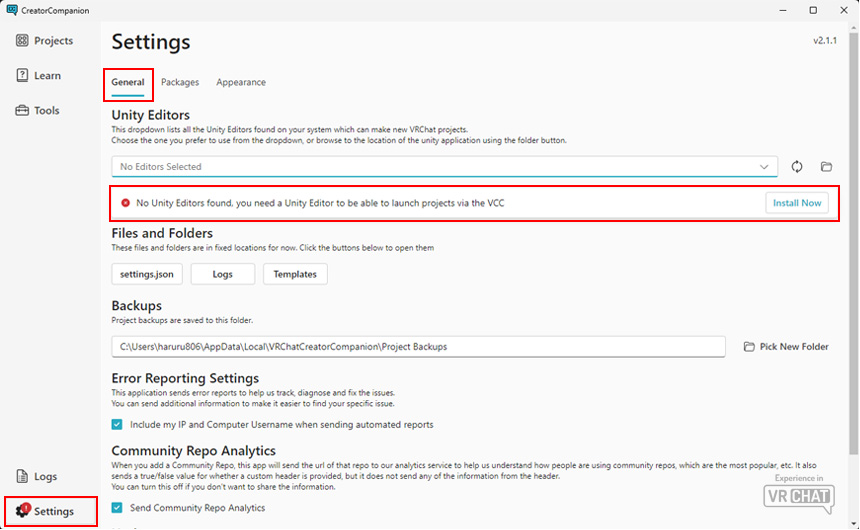Open Tools via the toolbox icon
Screen dimensions: 860x530
click(22, 111)
